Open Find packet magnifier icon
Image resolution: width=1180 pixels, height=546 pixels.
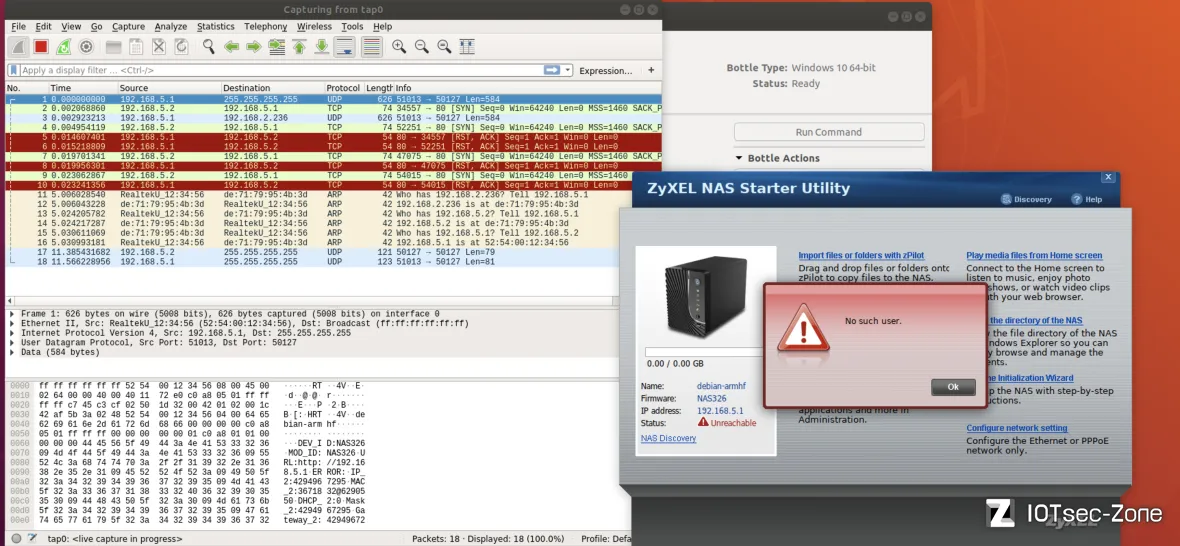click(208, 47)
